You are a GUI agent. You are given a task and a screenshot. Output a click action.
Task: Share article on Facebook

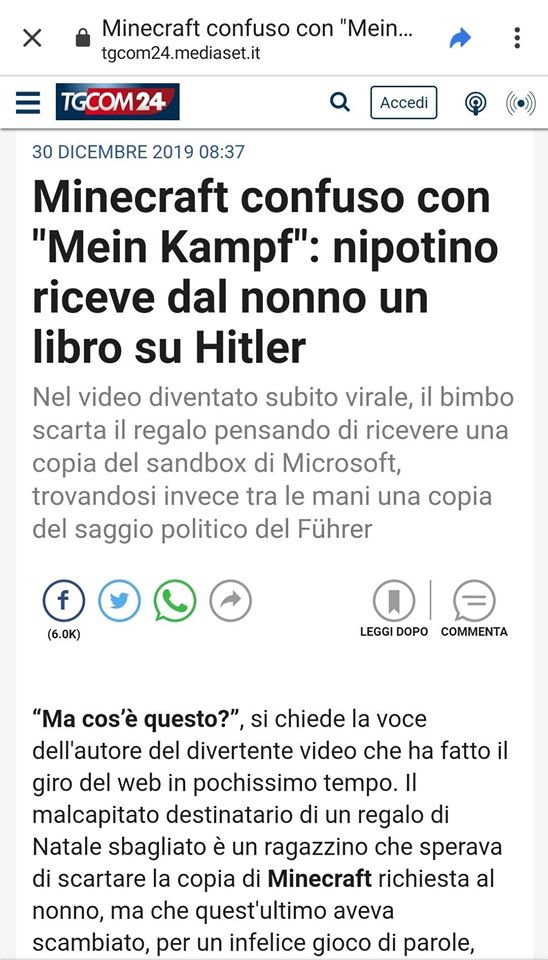point(64,601)
